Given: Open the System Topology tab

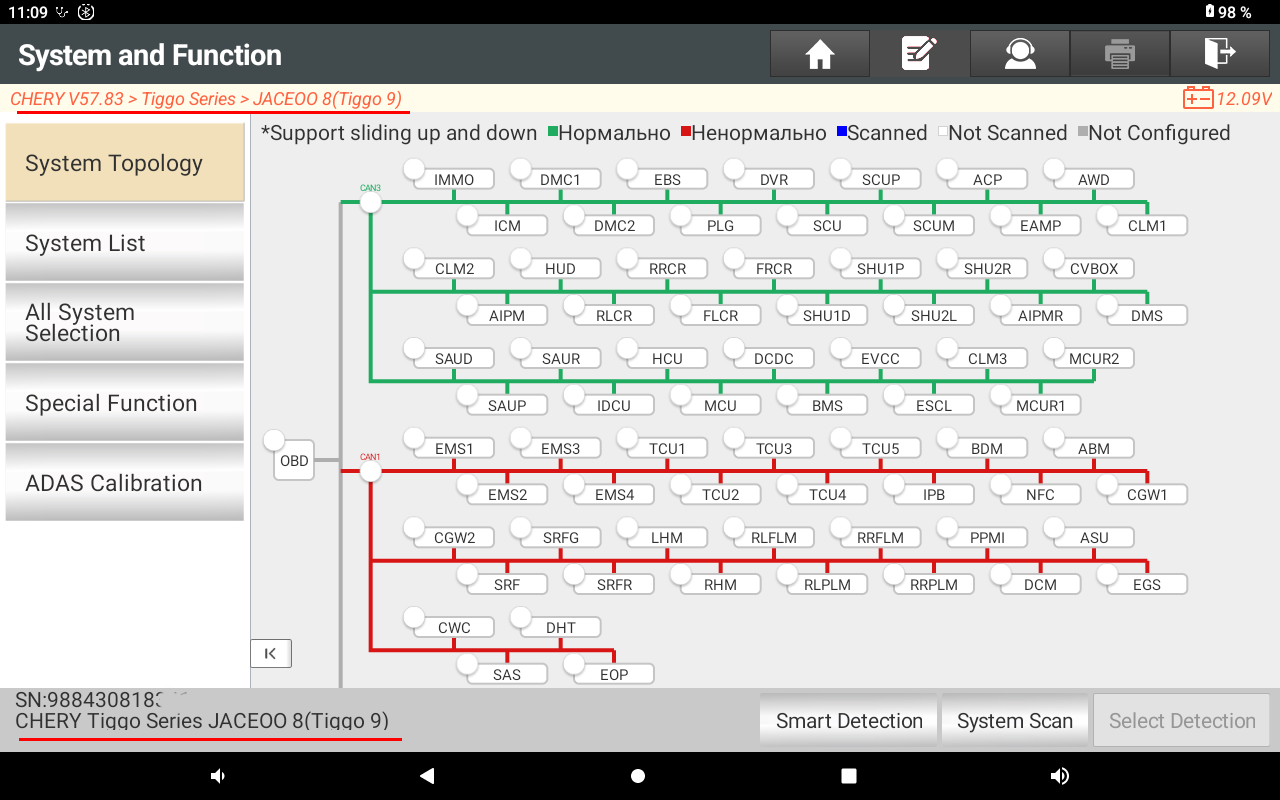Looking at the screenshot, I should tap(125, 163).
